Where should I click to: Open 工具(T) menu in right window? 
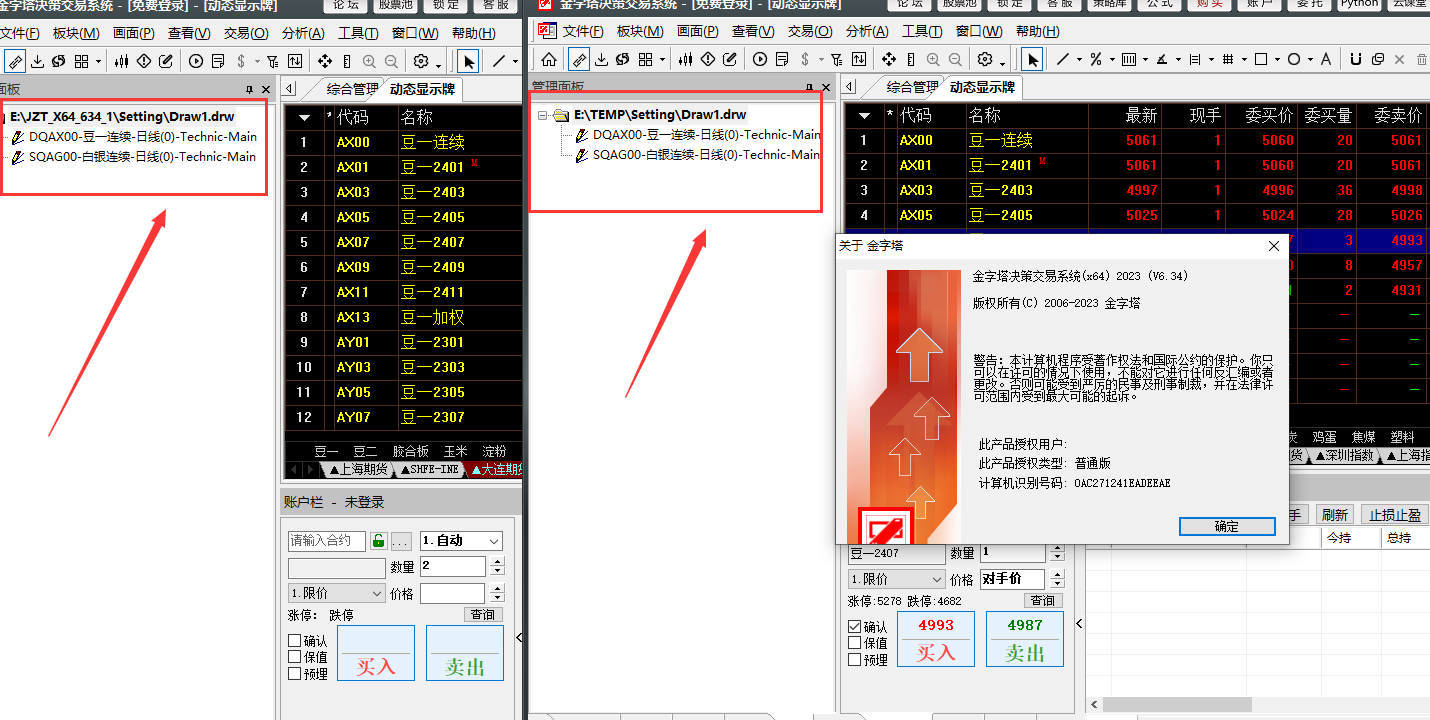(922, 32)
